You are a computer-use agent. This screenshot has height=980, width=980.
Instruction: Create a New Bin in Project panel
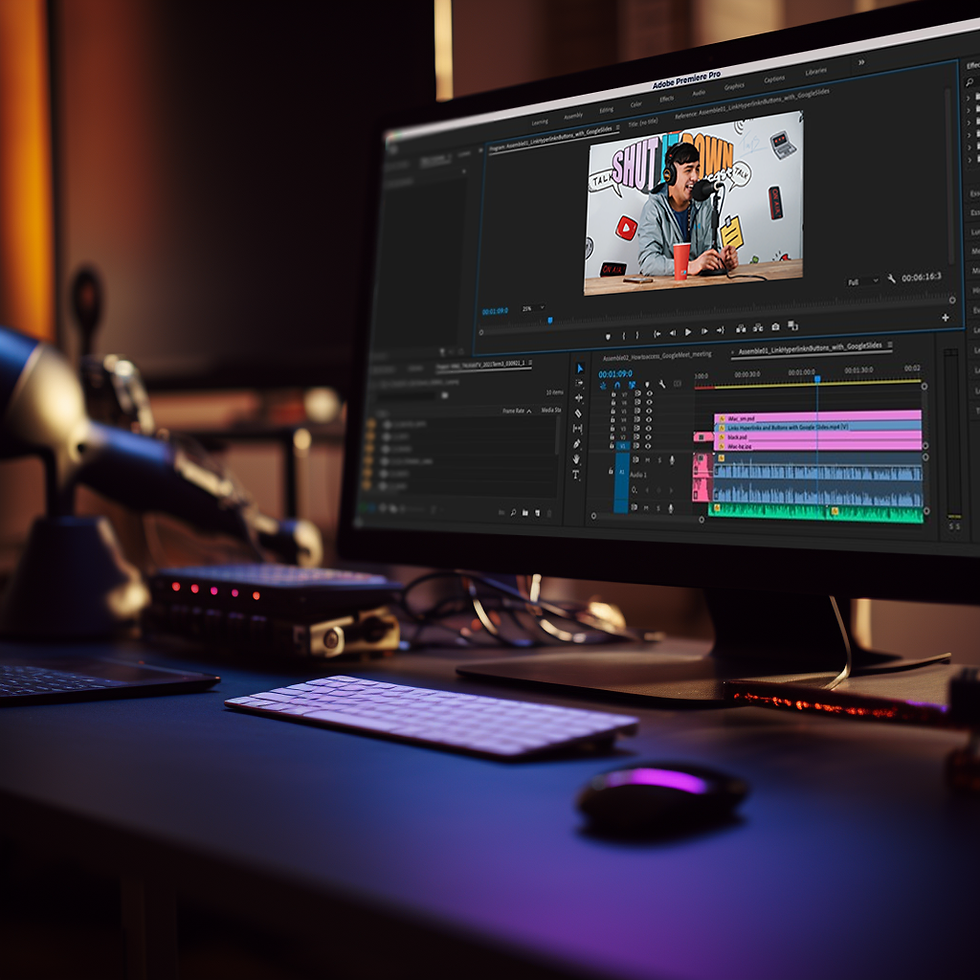click(x=525, y=512)
